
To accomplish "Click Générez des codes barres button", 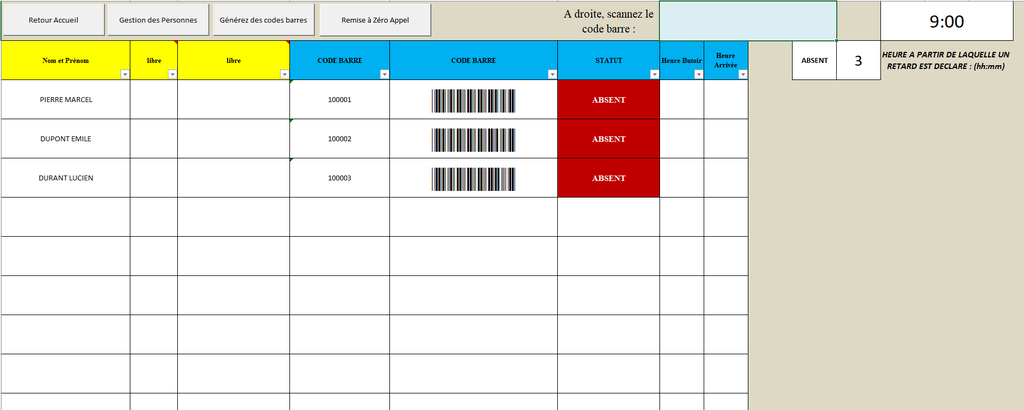I will (264, 20).
